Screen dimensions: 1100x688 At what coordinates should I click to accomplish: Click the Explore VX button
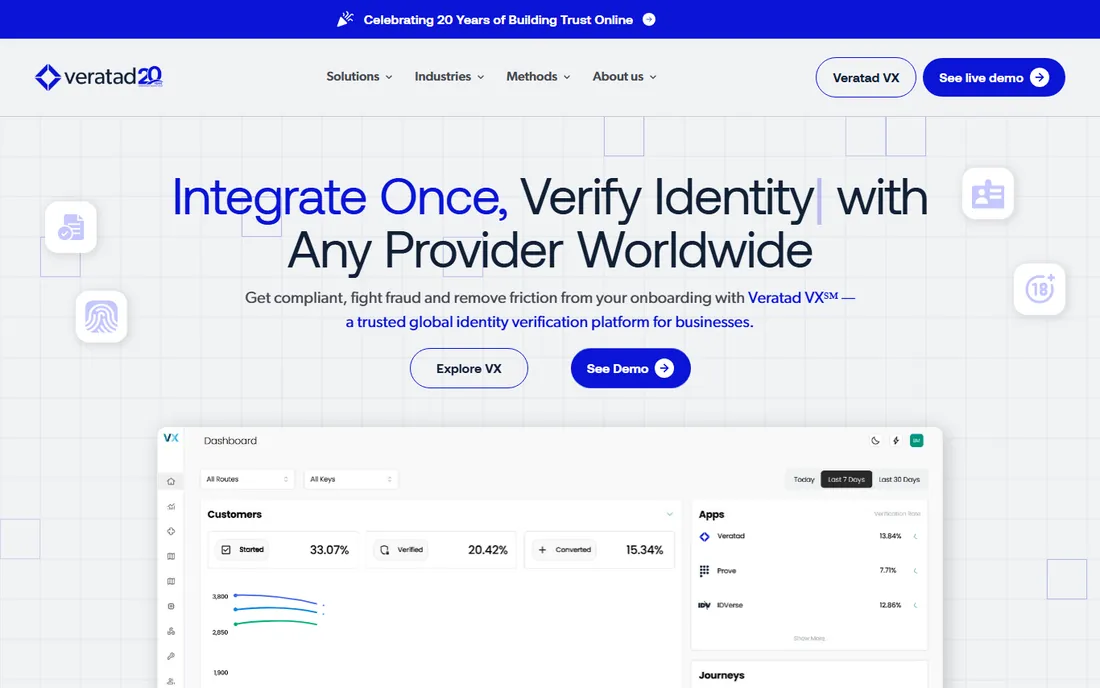(469, 368)
